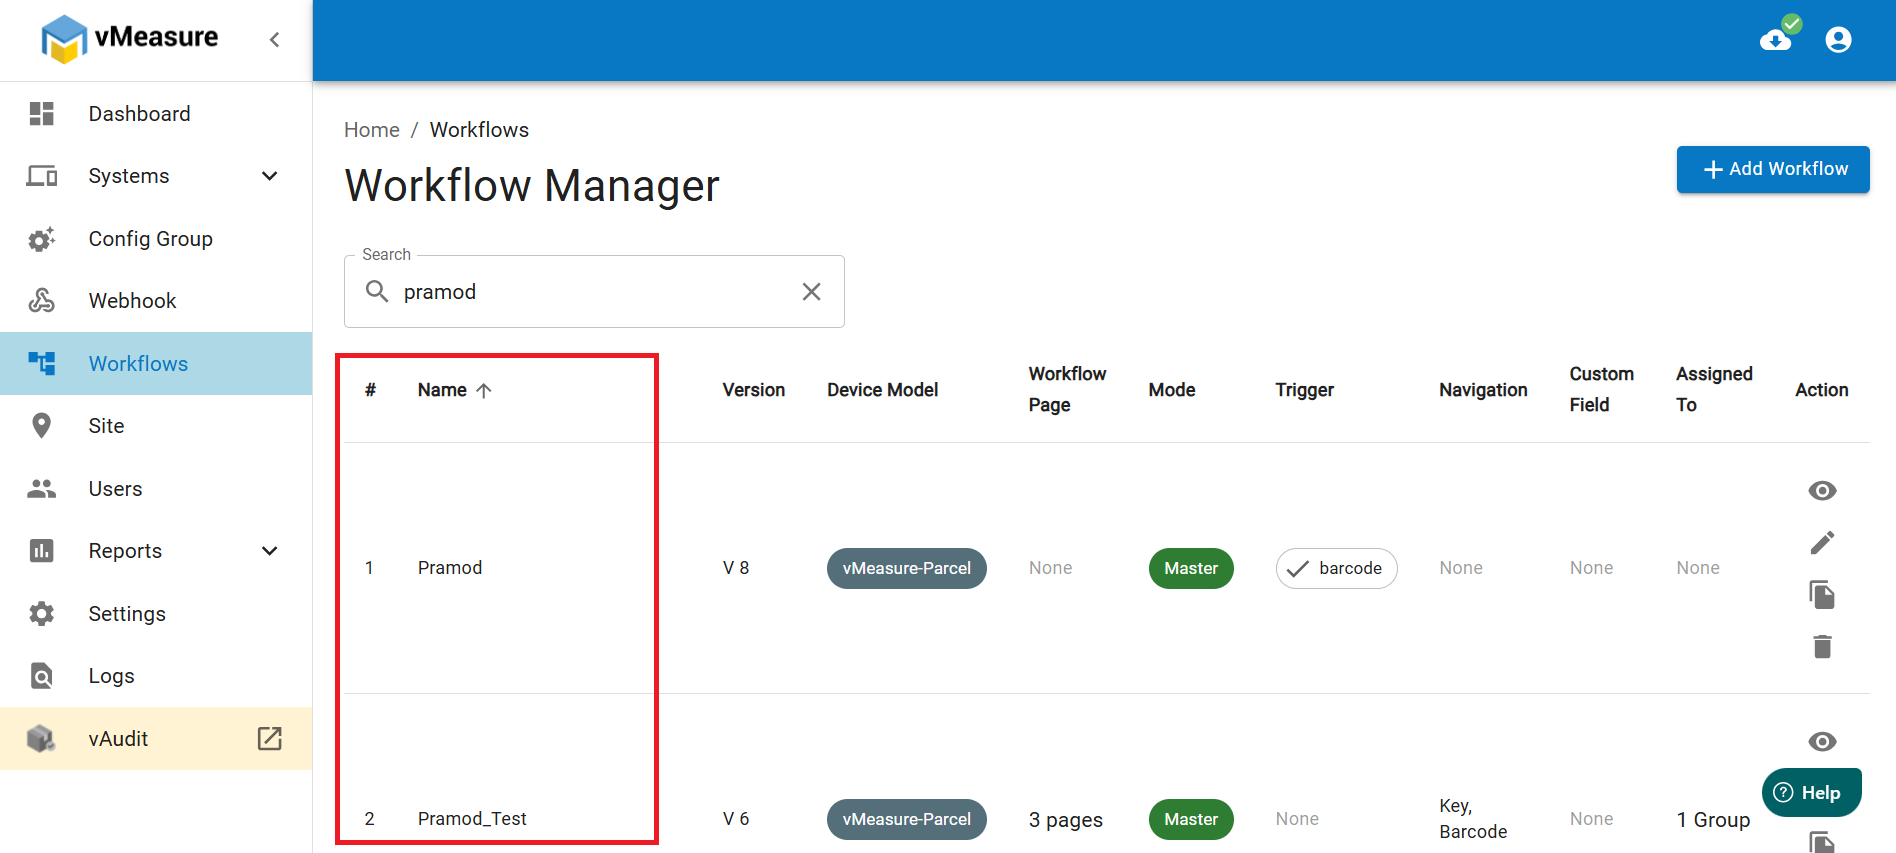
Task: Click the 1 Group assigned cell
Action: [x=1713, y=820]
